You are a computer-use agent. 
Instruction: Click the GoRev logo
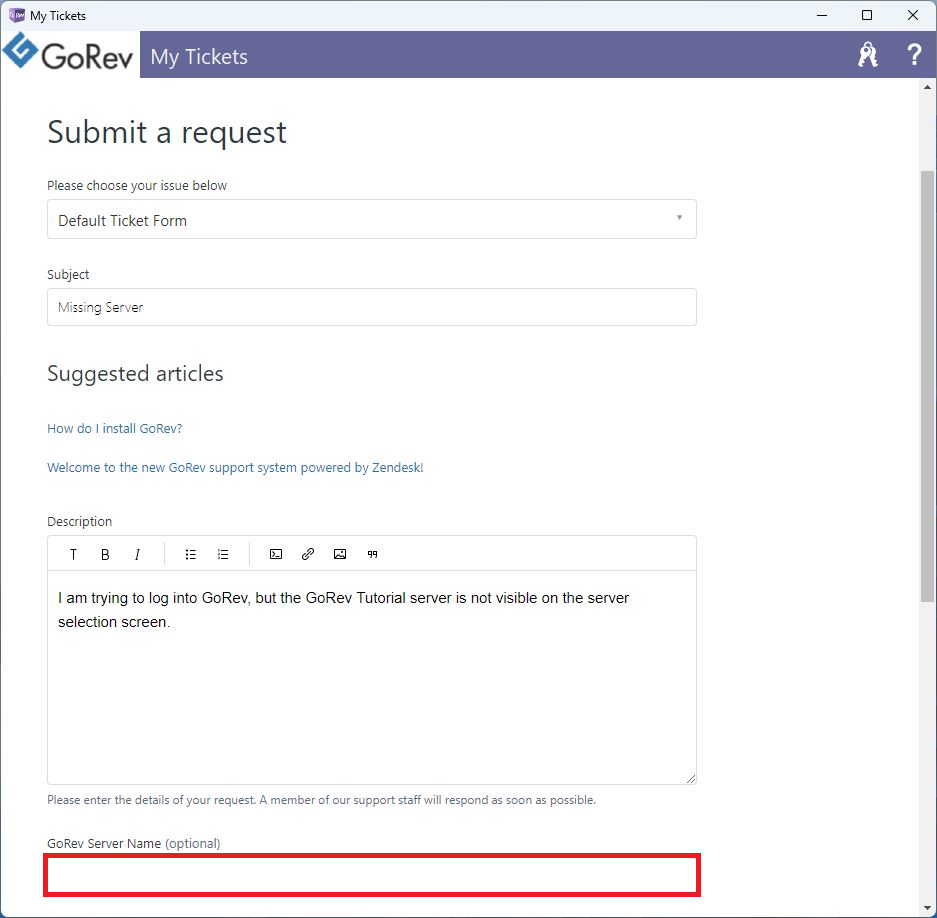68,52
